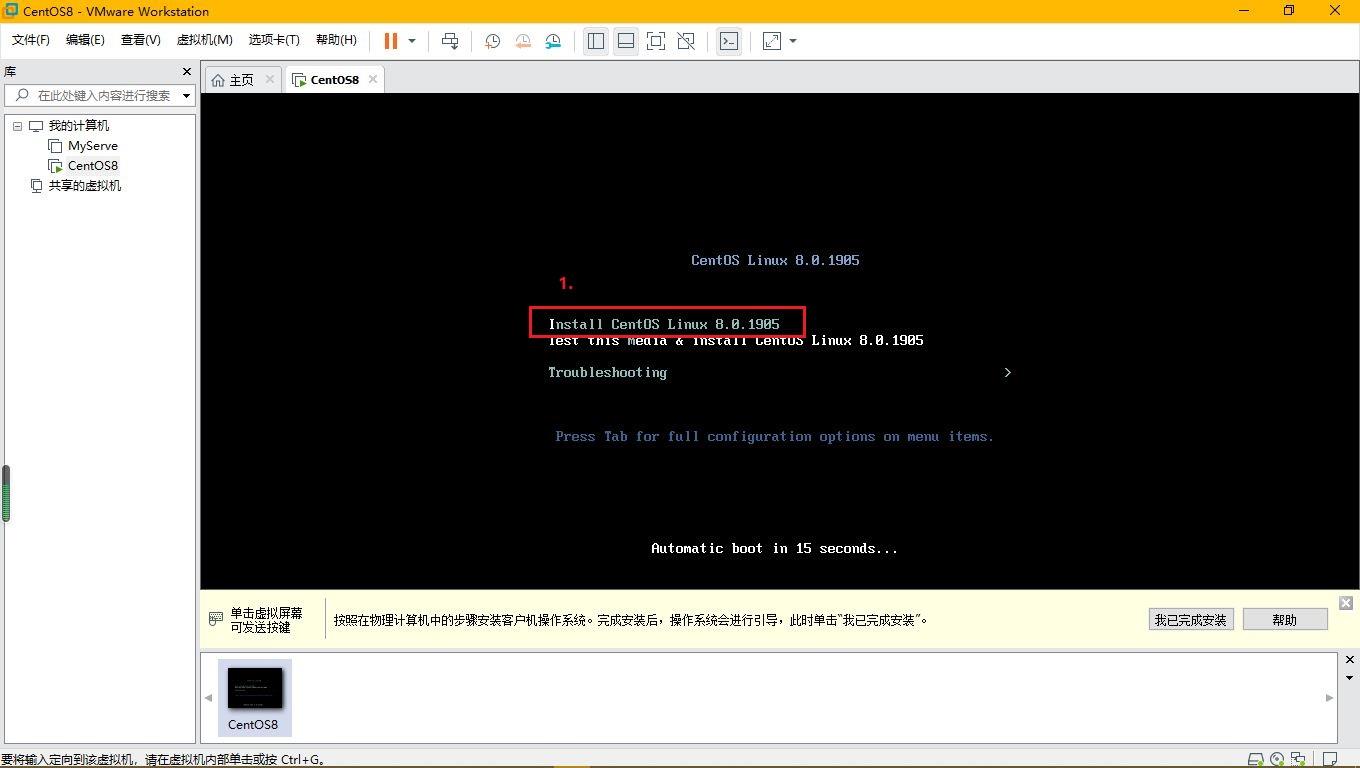Image resolution: width=1360 pixels, height=768 pixels.
Task: Select CentOS8 in the library tree
Action: coord(93,166)
